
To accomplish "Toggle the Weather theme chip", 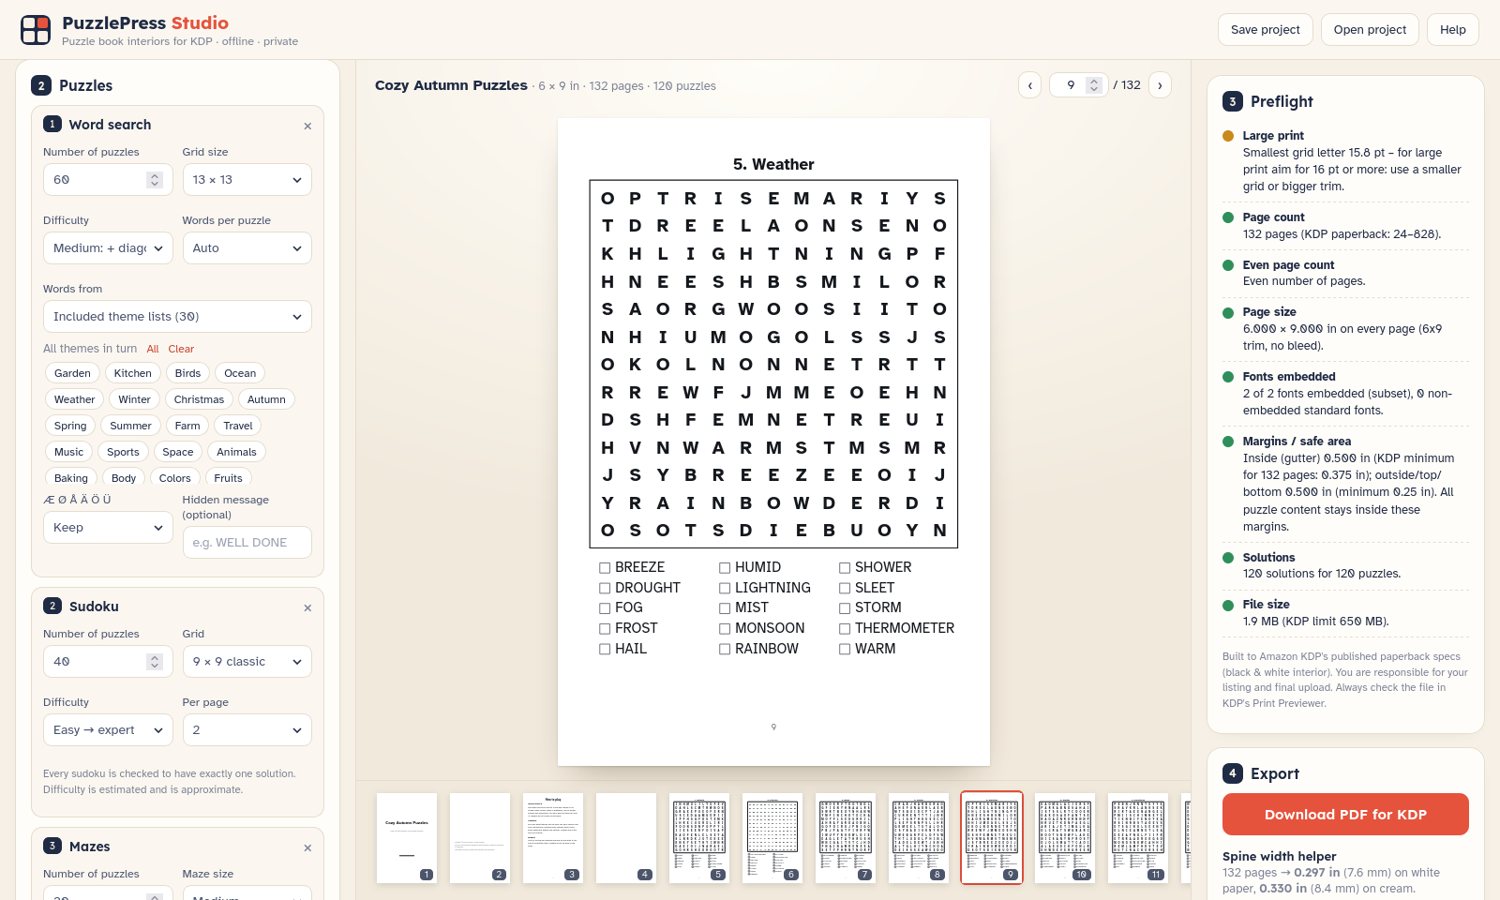I will coord(75,399).
